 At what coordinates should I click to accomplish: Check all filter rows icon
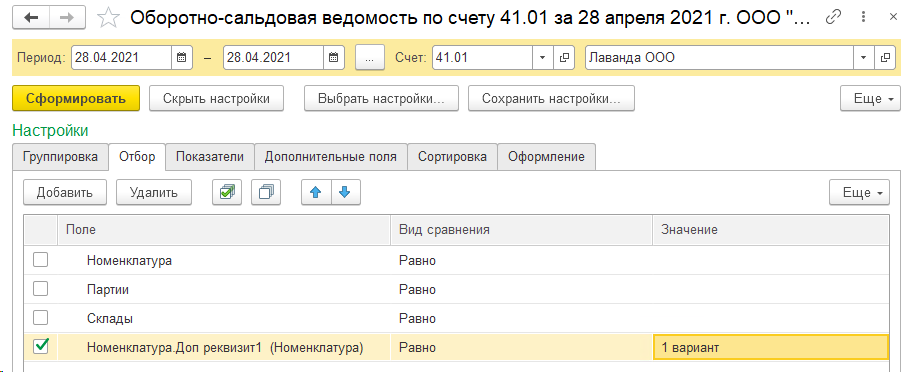(227, 192)
